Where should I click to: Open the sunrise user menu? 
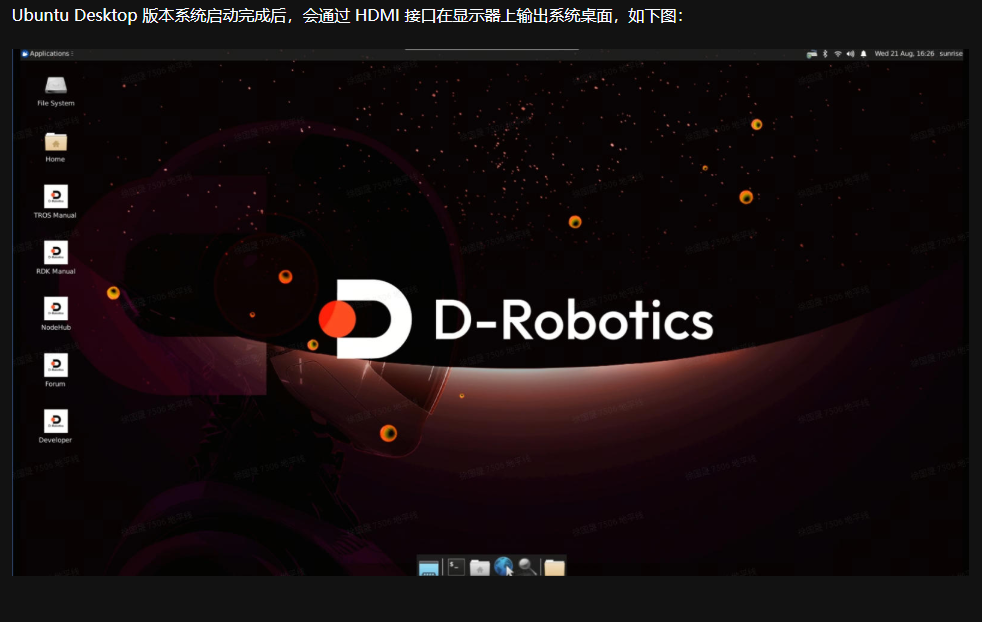[950, 54]
